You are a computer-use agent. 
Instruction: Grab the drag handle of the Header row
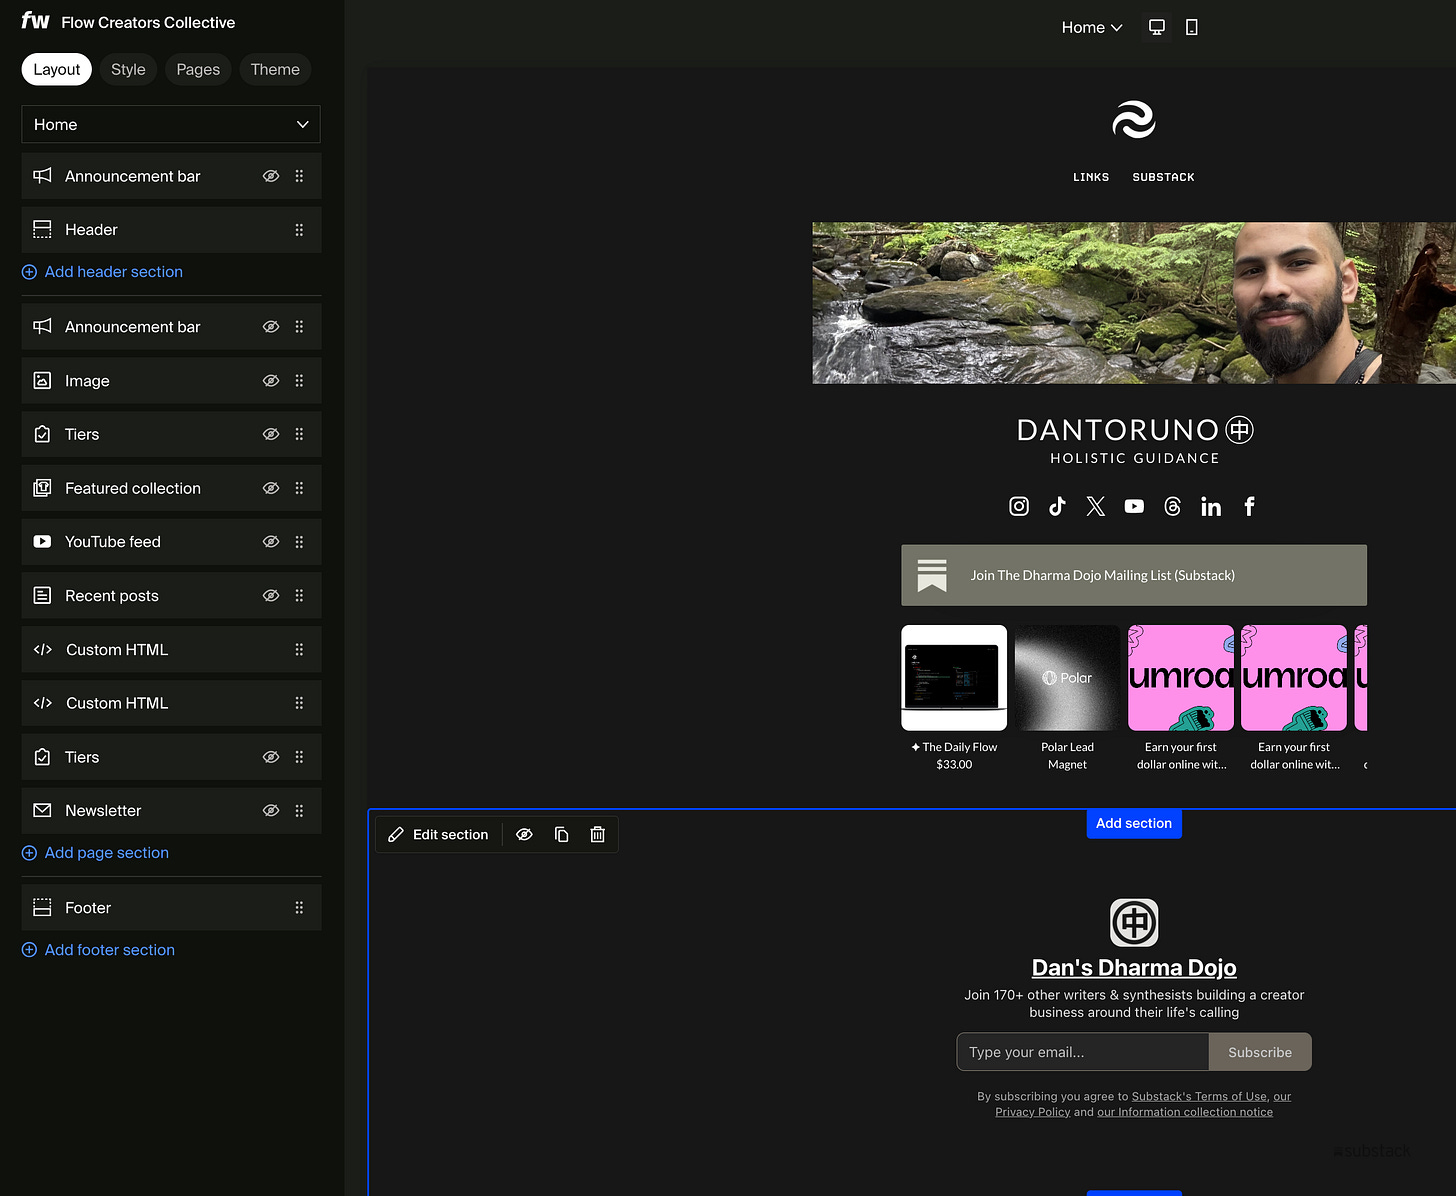(x=299, y=230)
